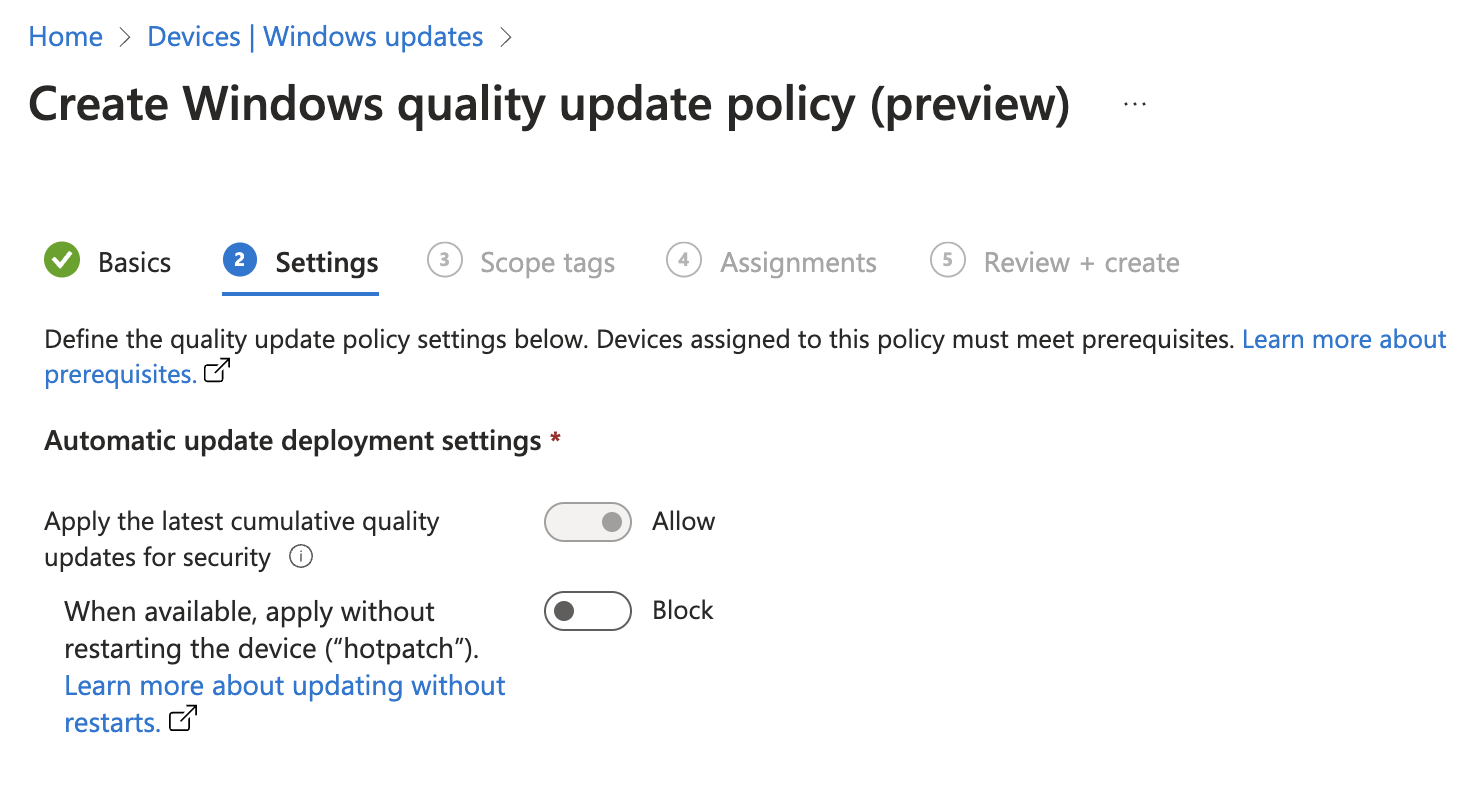Click the external link icon after prerequisites

click(217, 373)
